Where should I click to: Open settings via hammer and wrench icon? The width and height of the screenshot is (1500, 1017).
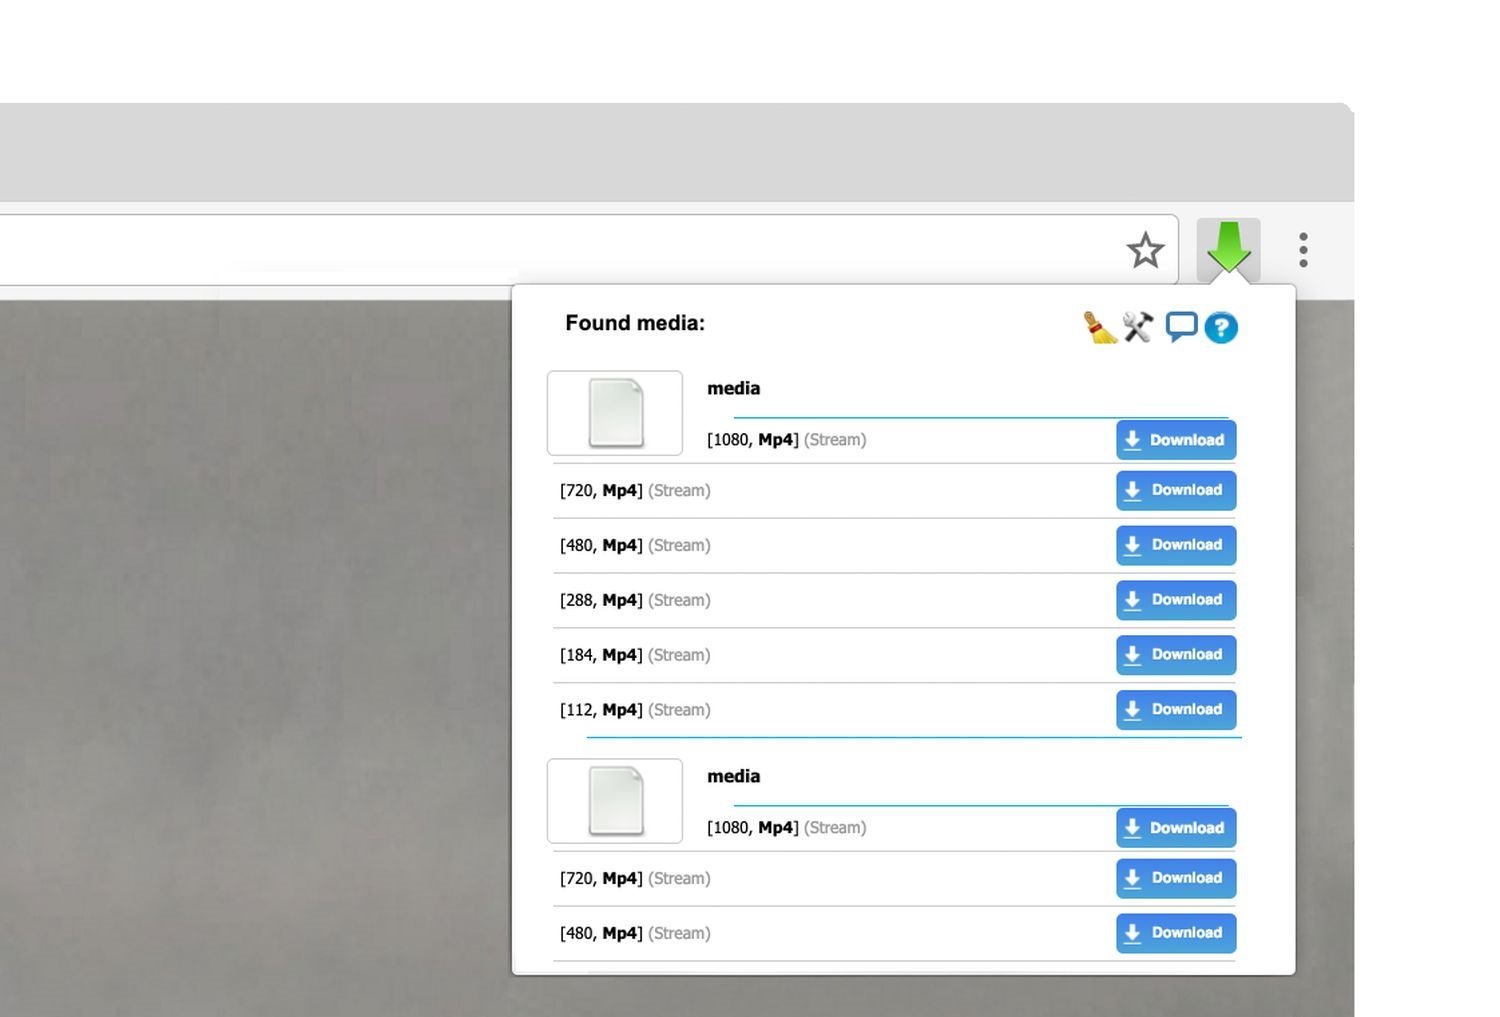pos(1138,327)
